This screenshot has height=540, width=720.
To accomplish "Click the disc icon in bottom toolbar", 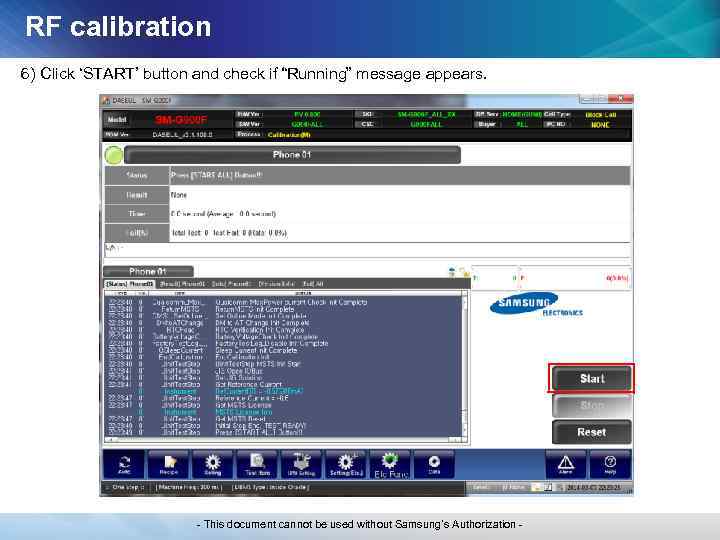I will pyautogui.click(x=434, y=464).
